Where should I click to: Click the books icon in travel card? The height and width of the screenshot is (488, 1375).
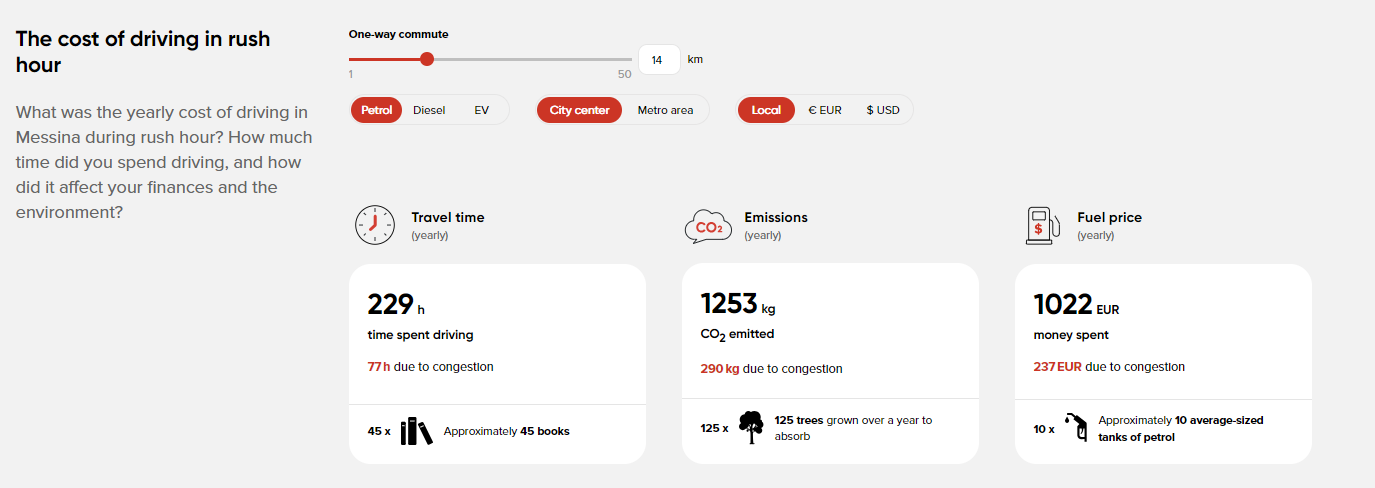416,431
